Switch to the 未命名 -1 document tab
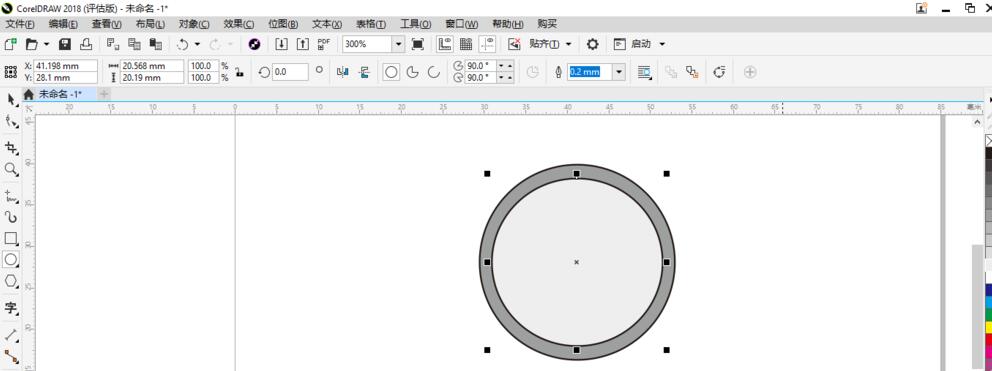 (59, 94)
